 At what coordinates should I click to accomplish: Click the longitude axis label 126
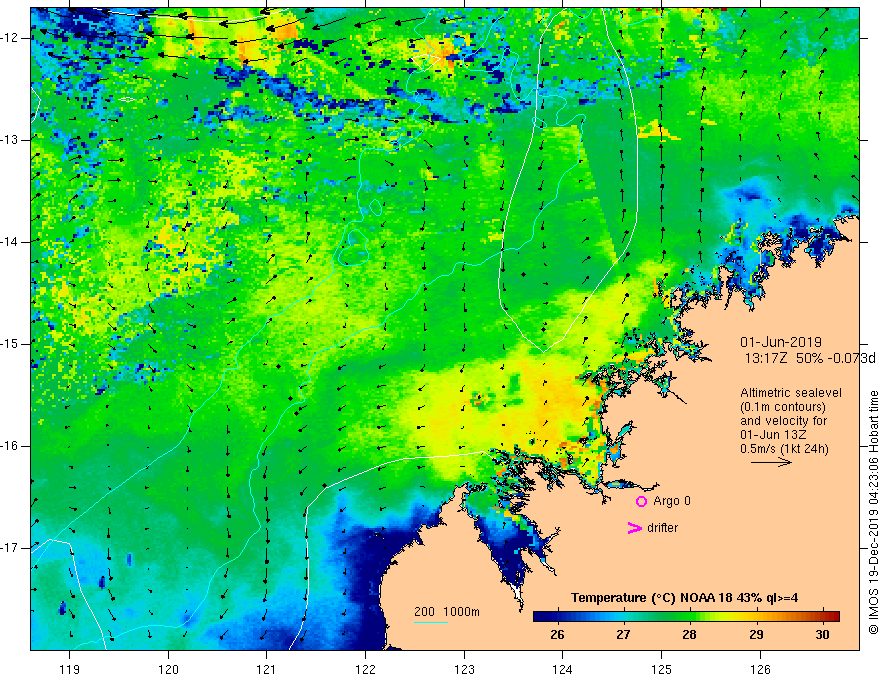tap(760, 669)
